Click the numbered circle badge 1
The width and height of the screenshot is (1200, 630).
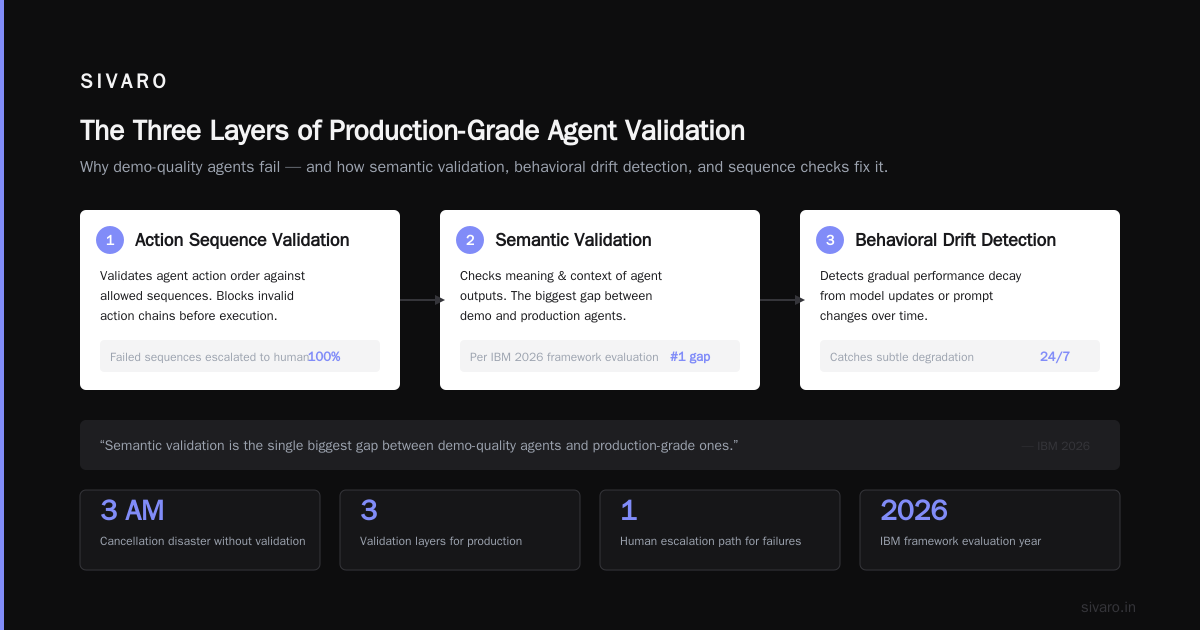click(x=110, y=240)
